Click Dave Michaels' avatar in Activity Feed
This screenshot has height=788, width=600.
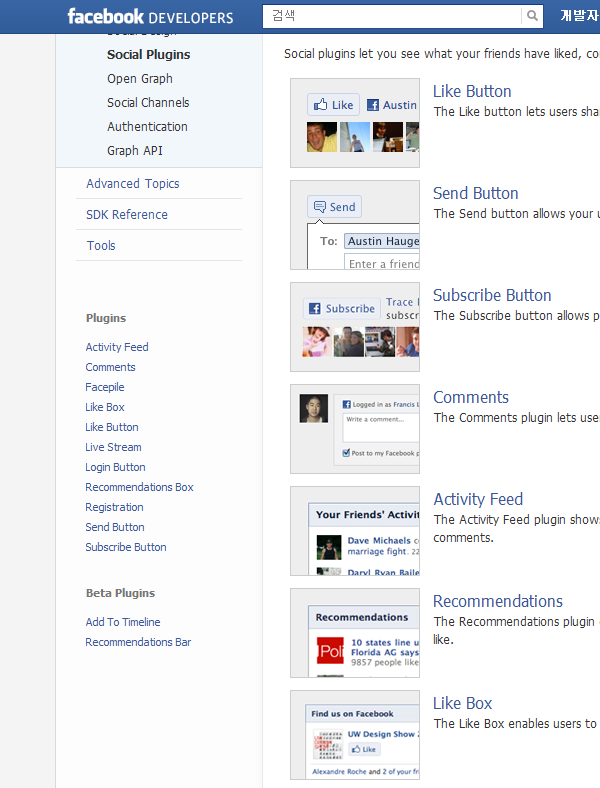click(329, 547)
